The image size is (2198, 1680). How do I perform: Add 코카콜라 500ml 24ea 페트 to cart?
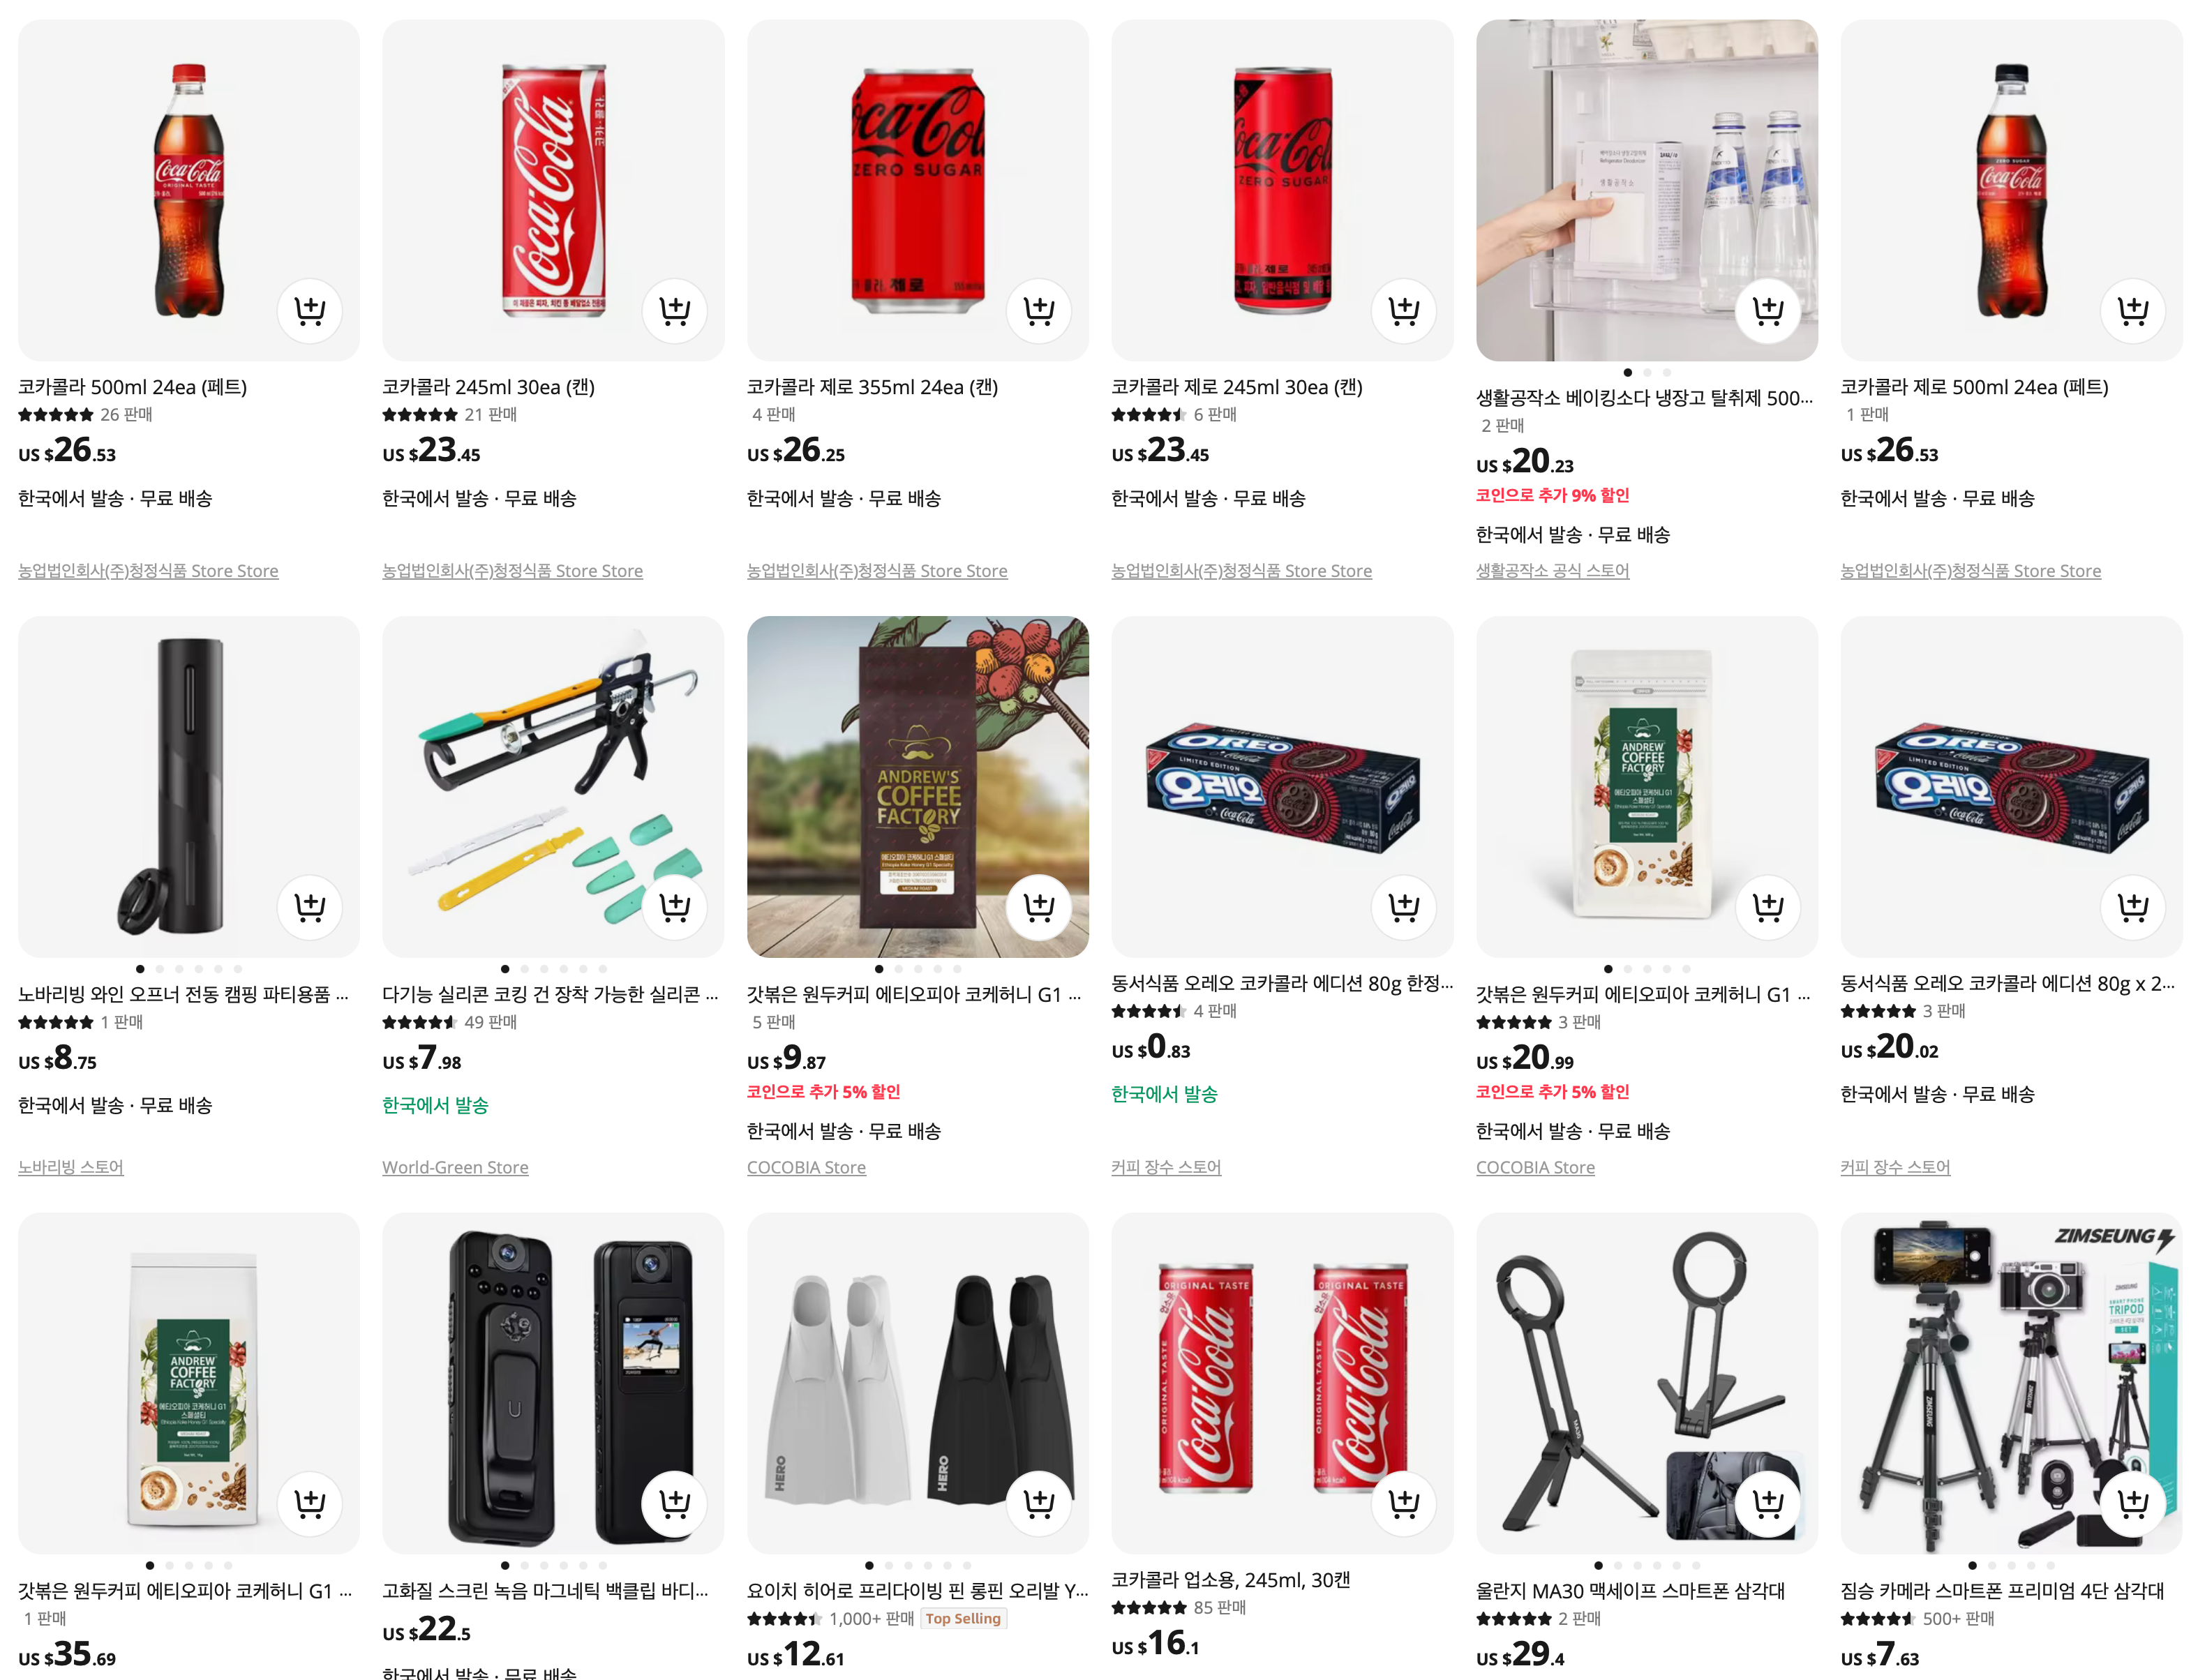(x=309, y=310)
